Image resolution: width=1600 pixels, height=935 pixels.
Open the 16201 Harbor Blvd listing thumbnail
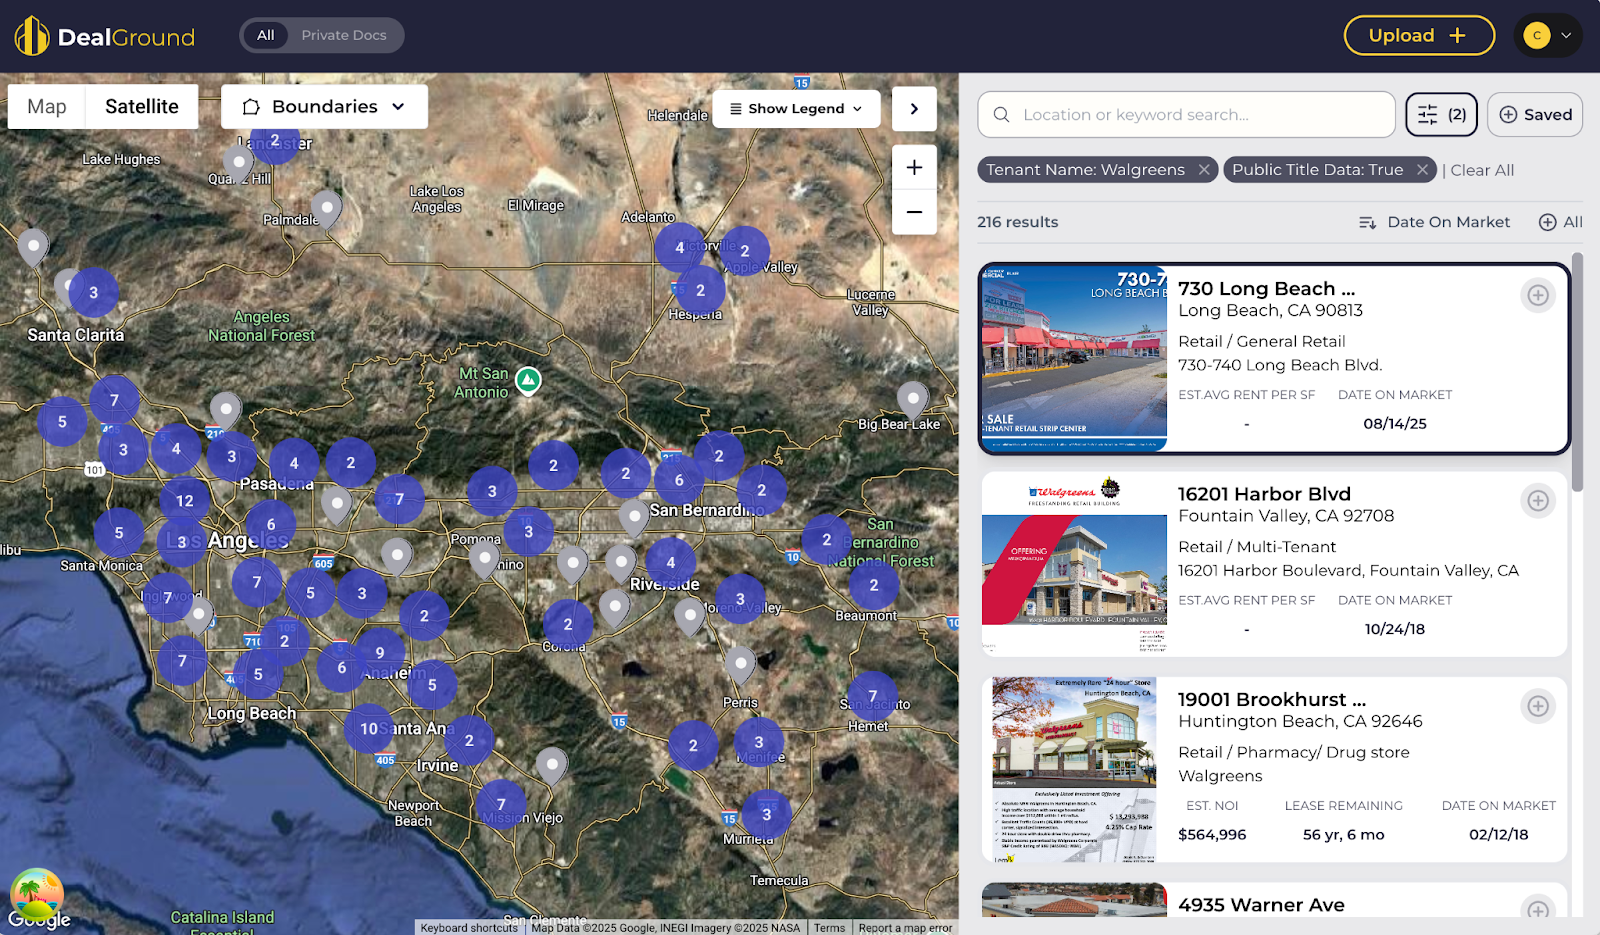click(x=1074, y=564)
